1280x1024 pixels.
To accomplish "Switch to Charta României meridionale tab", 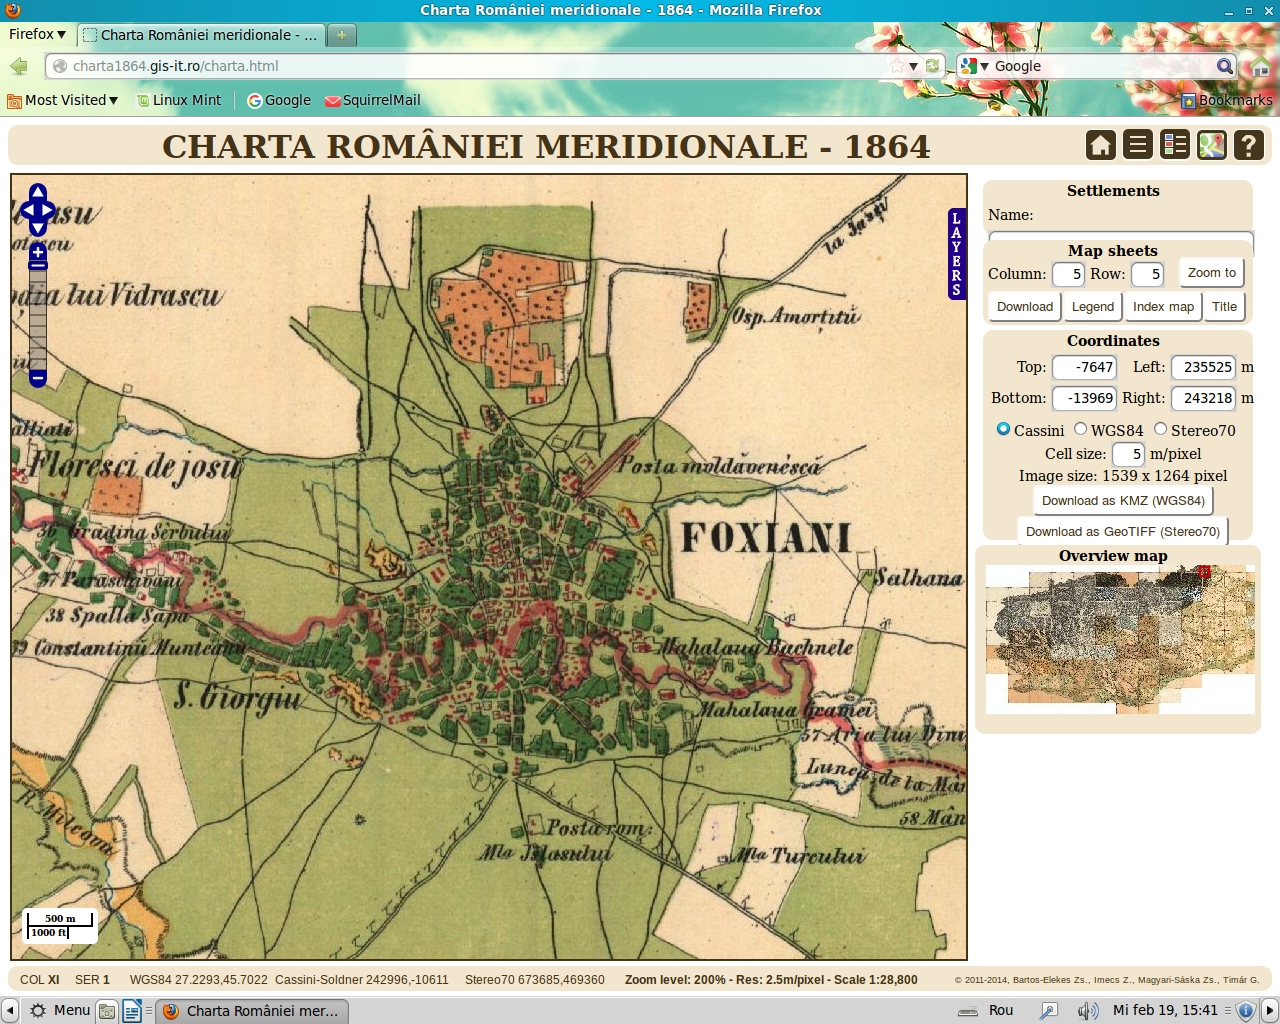I will pyautogui.click(x=200, y=35).
